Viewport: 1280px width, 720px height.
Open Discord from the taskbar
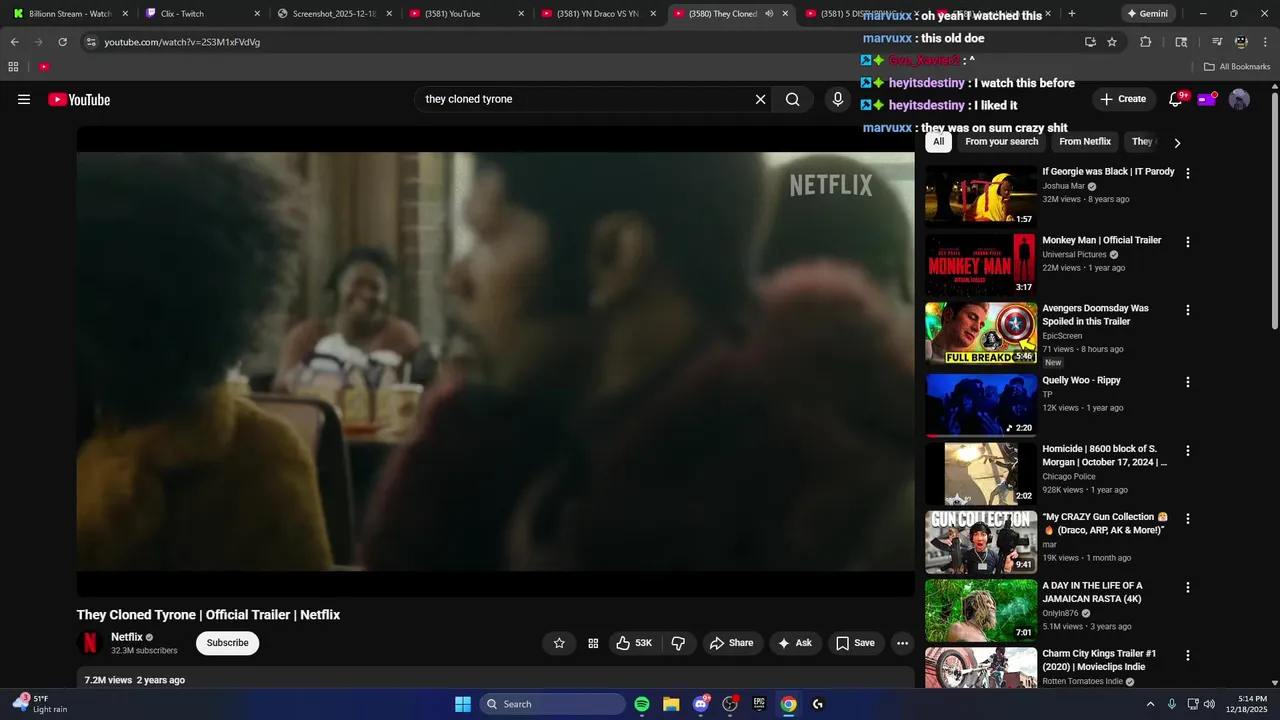(701, 704)
